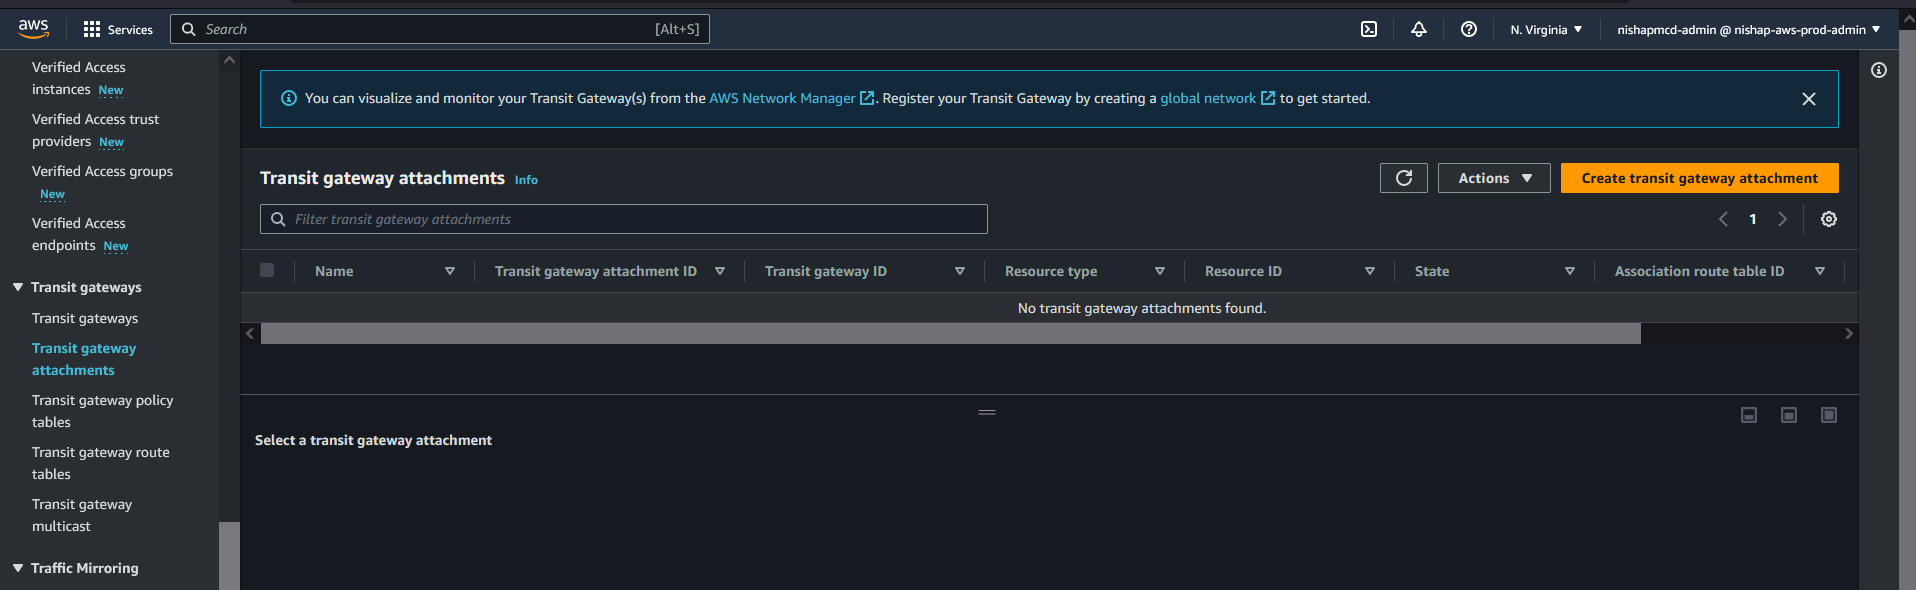Go to Transit gateway route tables
1916x590 pixels.
coord(100,463)
